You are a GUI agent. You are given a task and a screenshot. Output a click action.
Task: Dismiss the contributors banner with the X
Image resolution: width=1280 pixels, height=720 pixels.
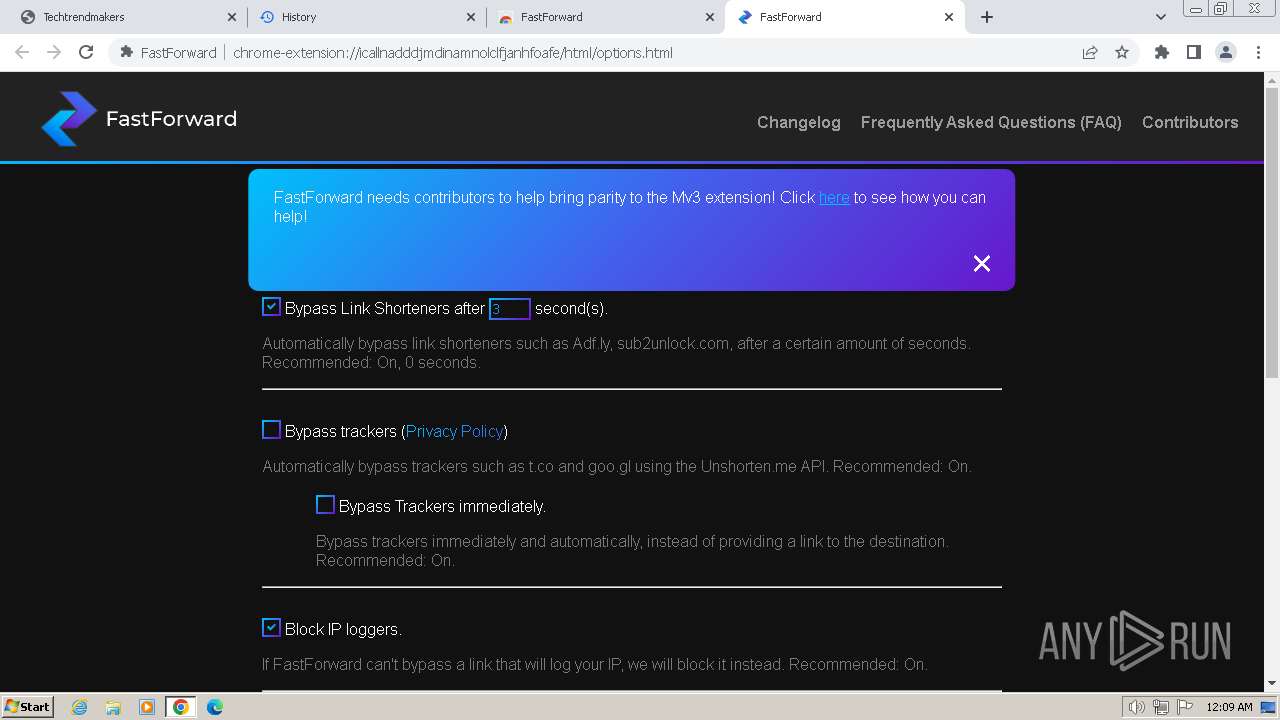point(982,263)
